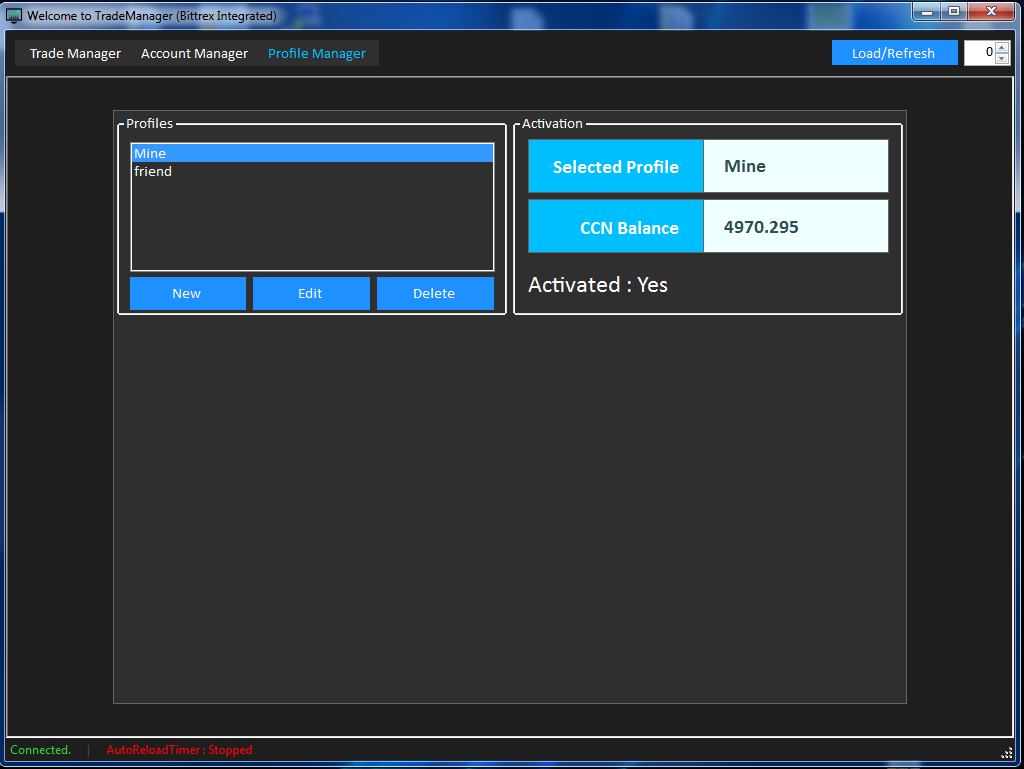
Task: Click the 'Connected.' status bar entry
Action: [40, 750]
